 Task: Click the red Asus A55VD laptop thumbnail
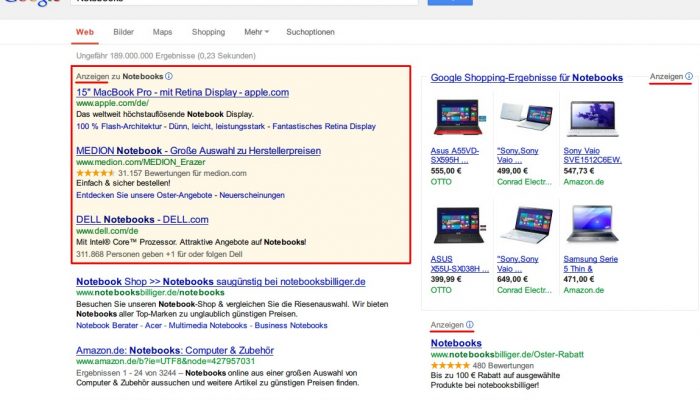click(x=459, y=117)
